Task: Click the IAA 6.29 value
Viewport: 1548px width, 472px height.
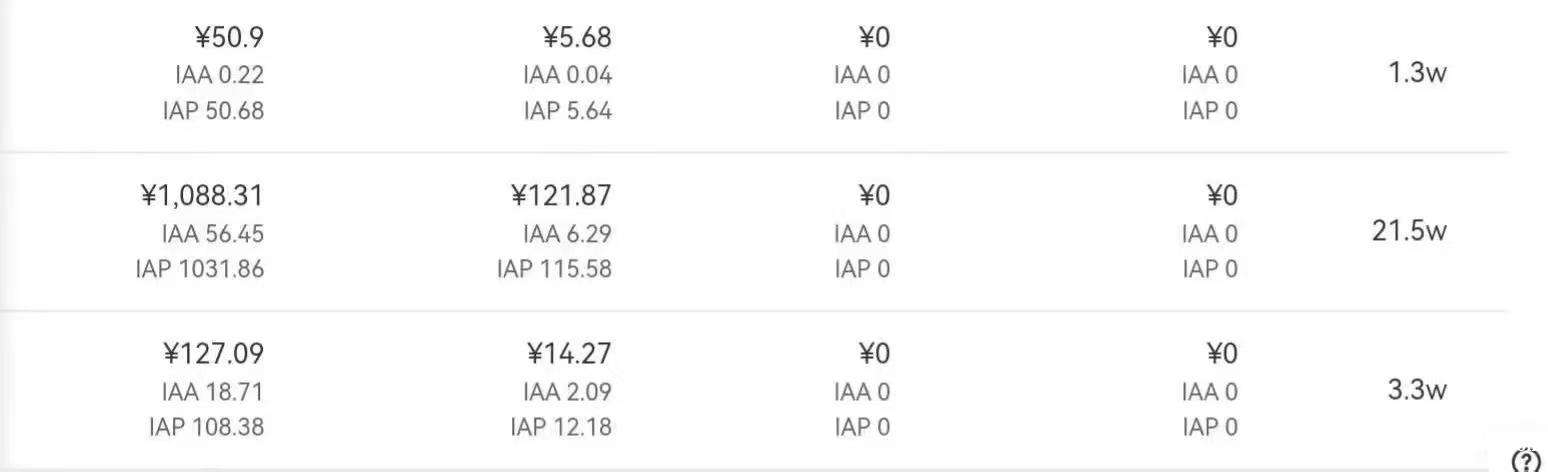Action: tap(567, 234)
